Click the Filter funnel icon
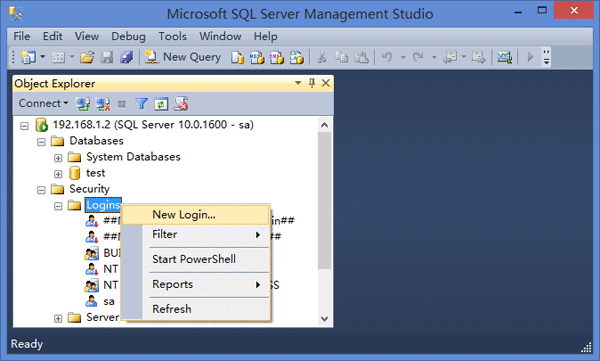This screenshot has width=600, height=361. pos(142,104)
